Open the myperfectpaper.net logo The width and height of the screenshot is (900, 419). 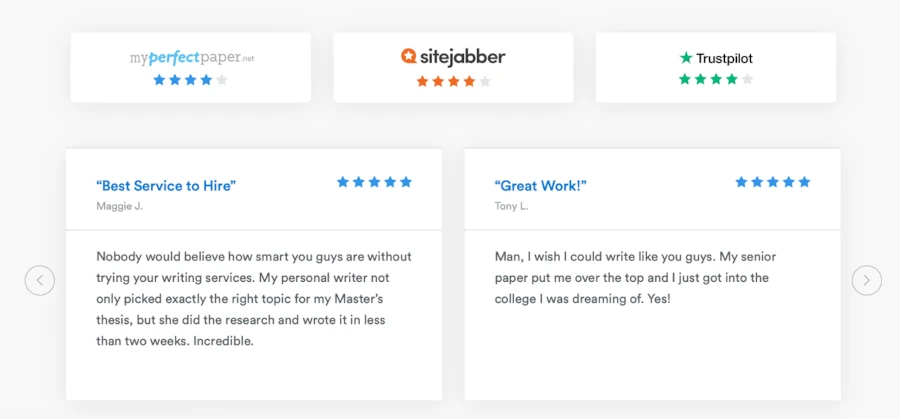coord(192,58)
